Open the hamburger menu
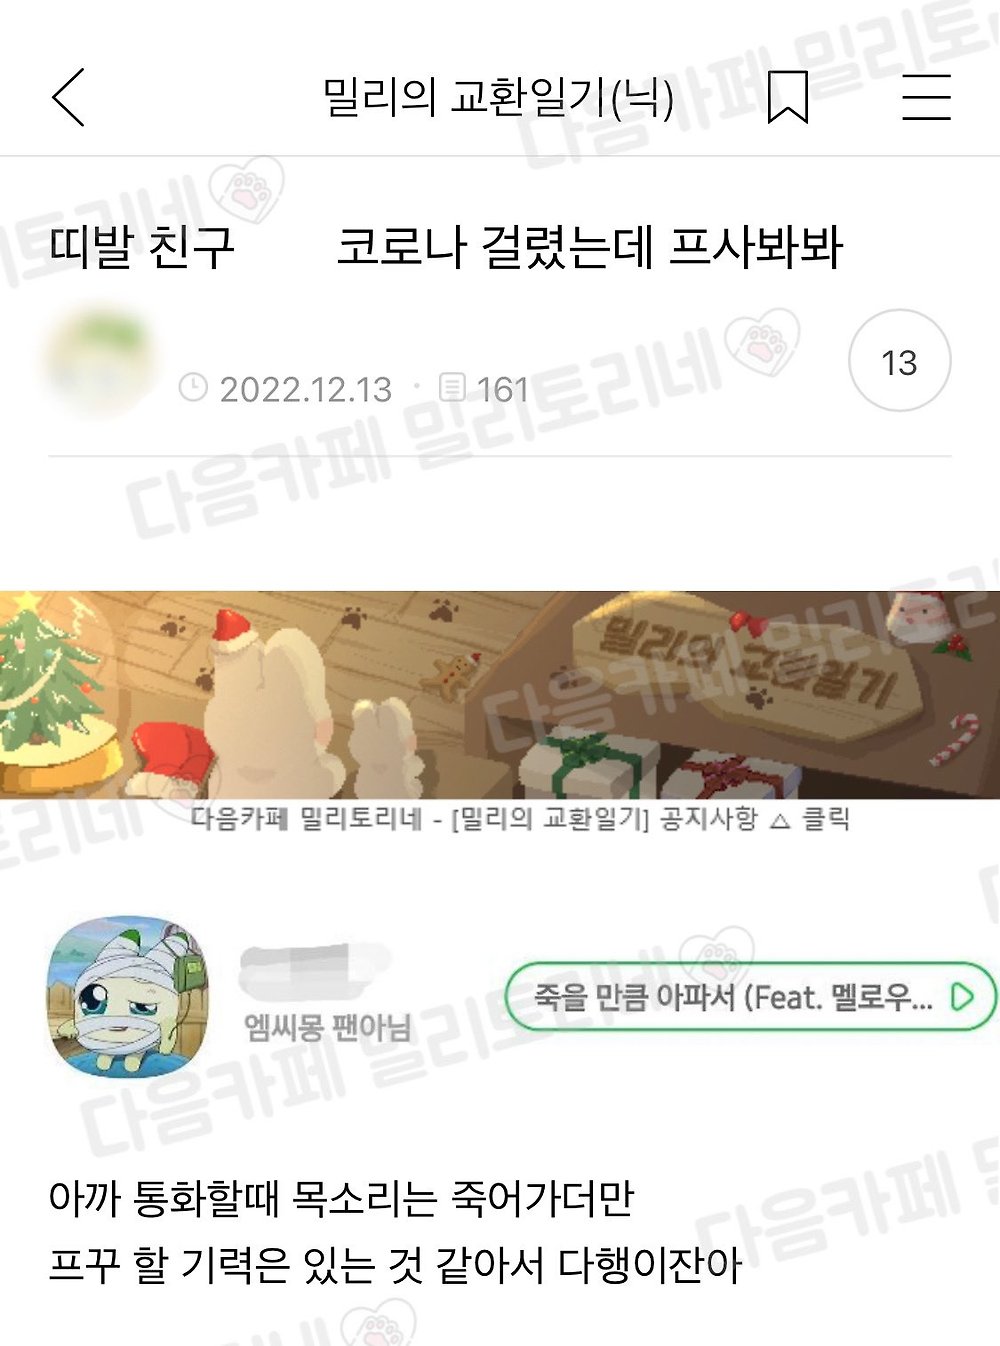This screenshot has height=1346, width=1000. pos(926,97)
